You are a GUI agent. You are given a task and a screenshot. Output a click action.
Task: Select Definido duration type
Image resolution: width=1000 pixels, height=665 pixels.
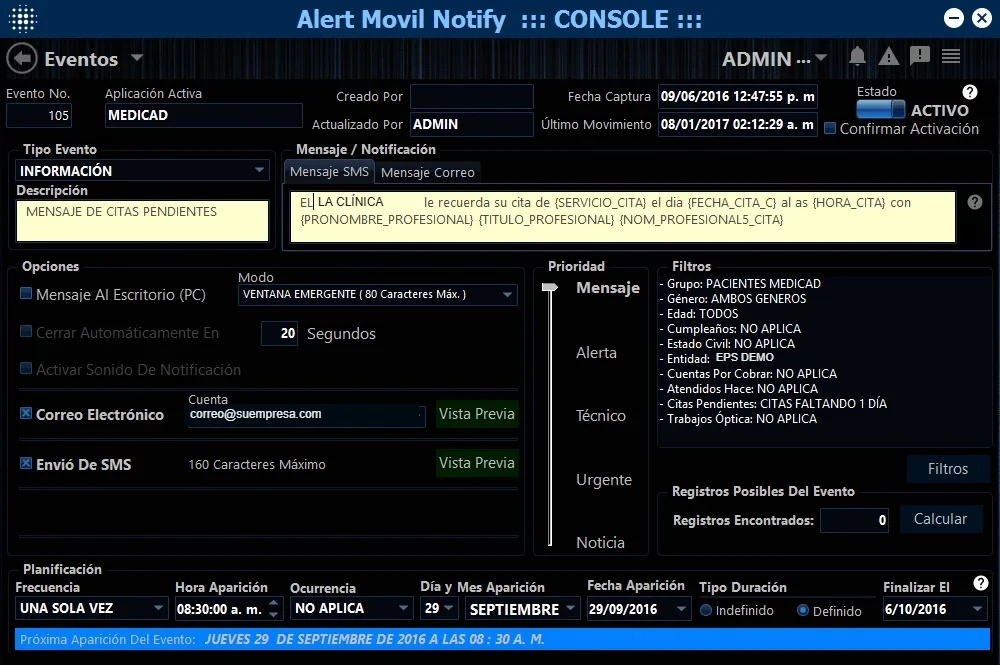(803, 610)
